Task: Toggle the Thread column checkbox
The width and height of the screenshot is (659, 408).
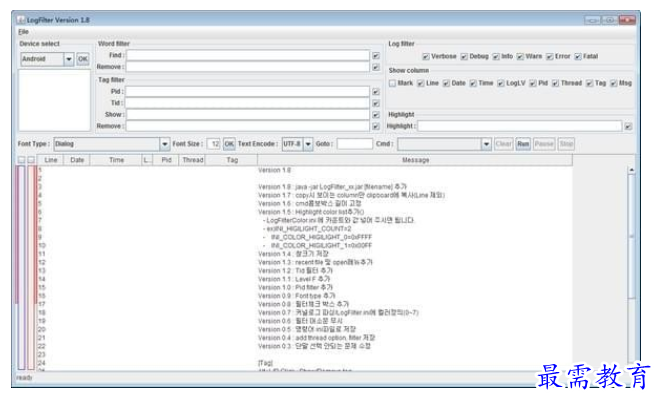Action: click(x=556, y=83)
